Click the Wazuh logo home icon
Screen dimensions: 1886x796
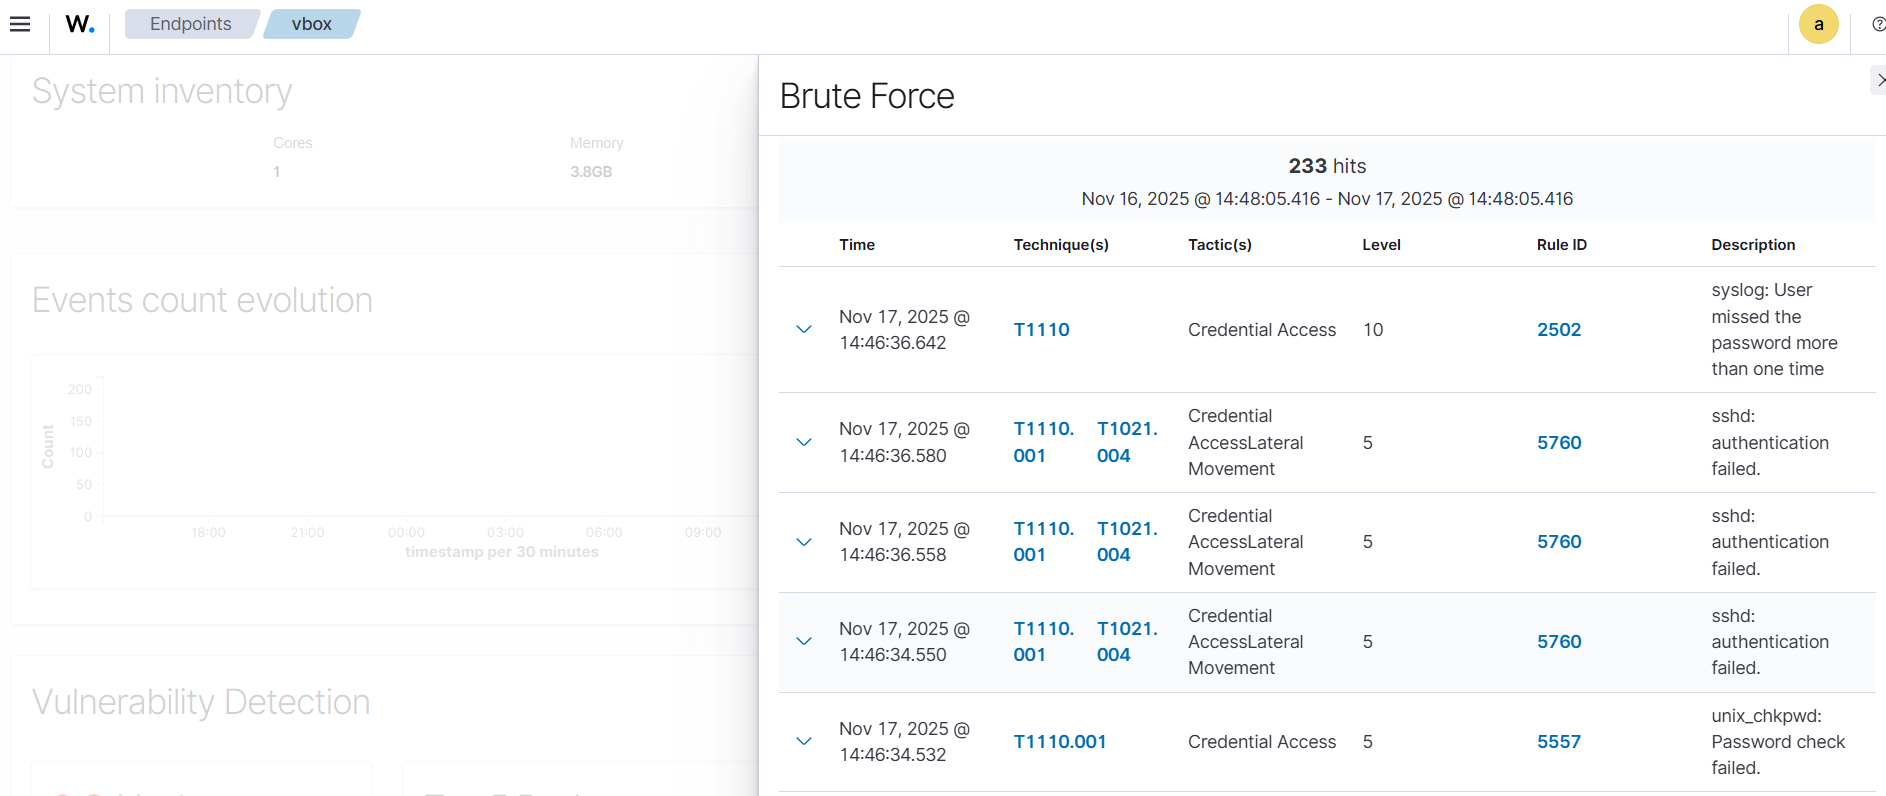(80, 24)
